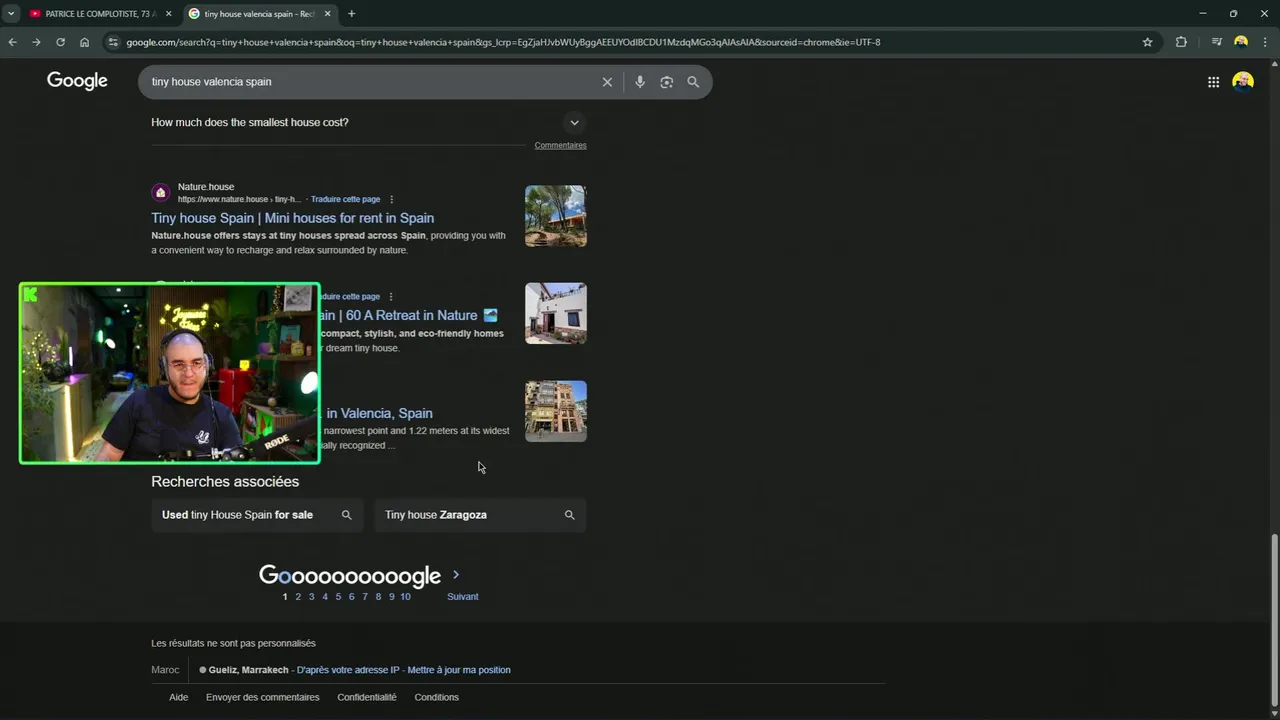This screenshot has height=720, width=1280.
Task: Reload the current page
Action: tap(60, 42)
